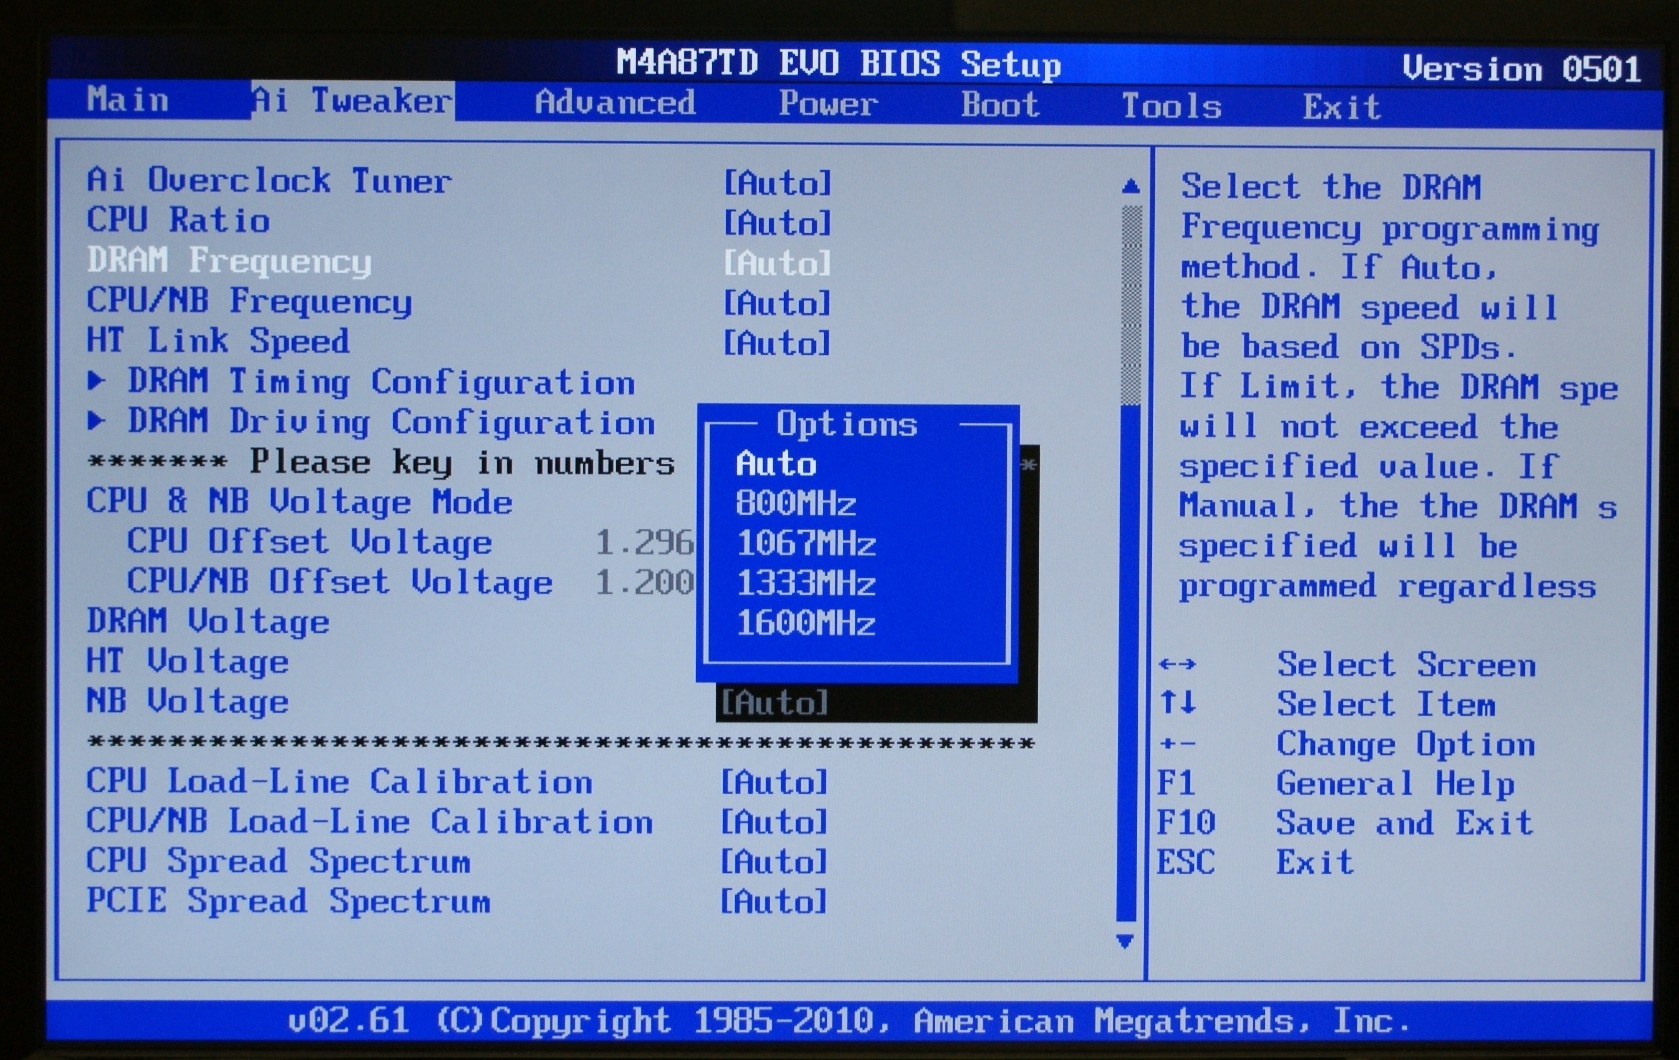Expand DRAM Driving Configuration arrow
This screenshot has width=1679, height=1060.
point(96,420)
